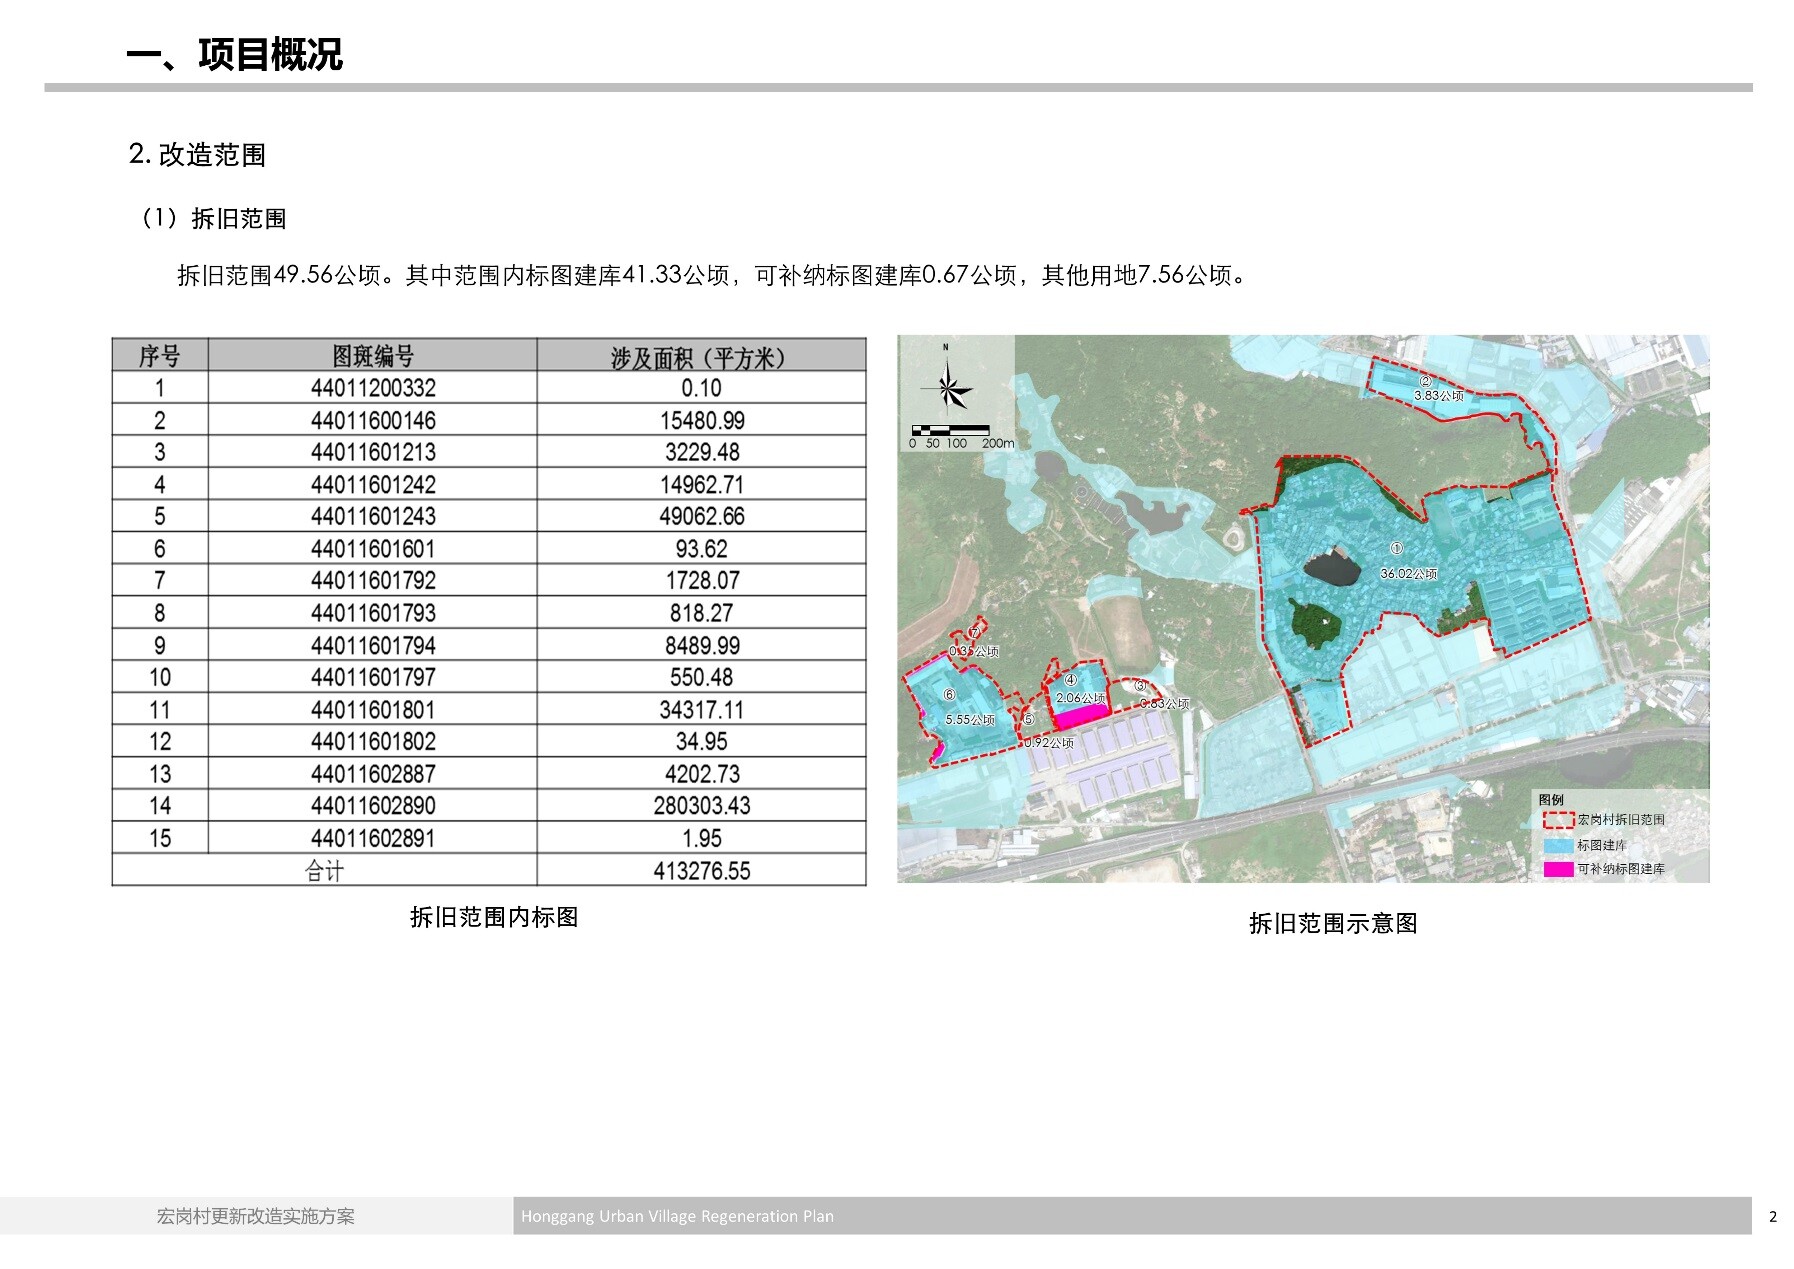
Task: Click the Honggang Urban Village Regeneration Plan footer
Action: (677, 1216)
